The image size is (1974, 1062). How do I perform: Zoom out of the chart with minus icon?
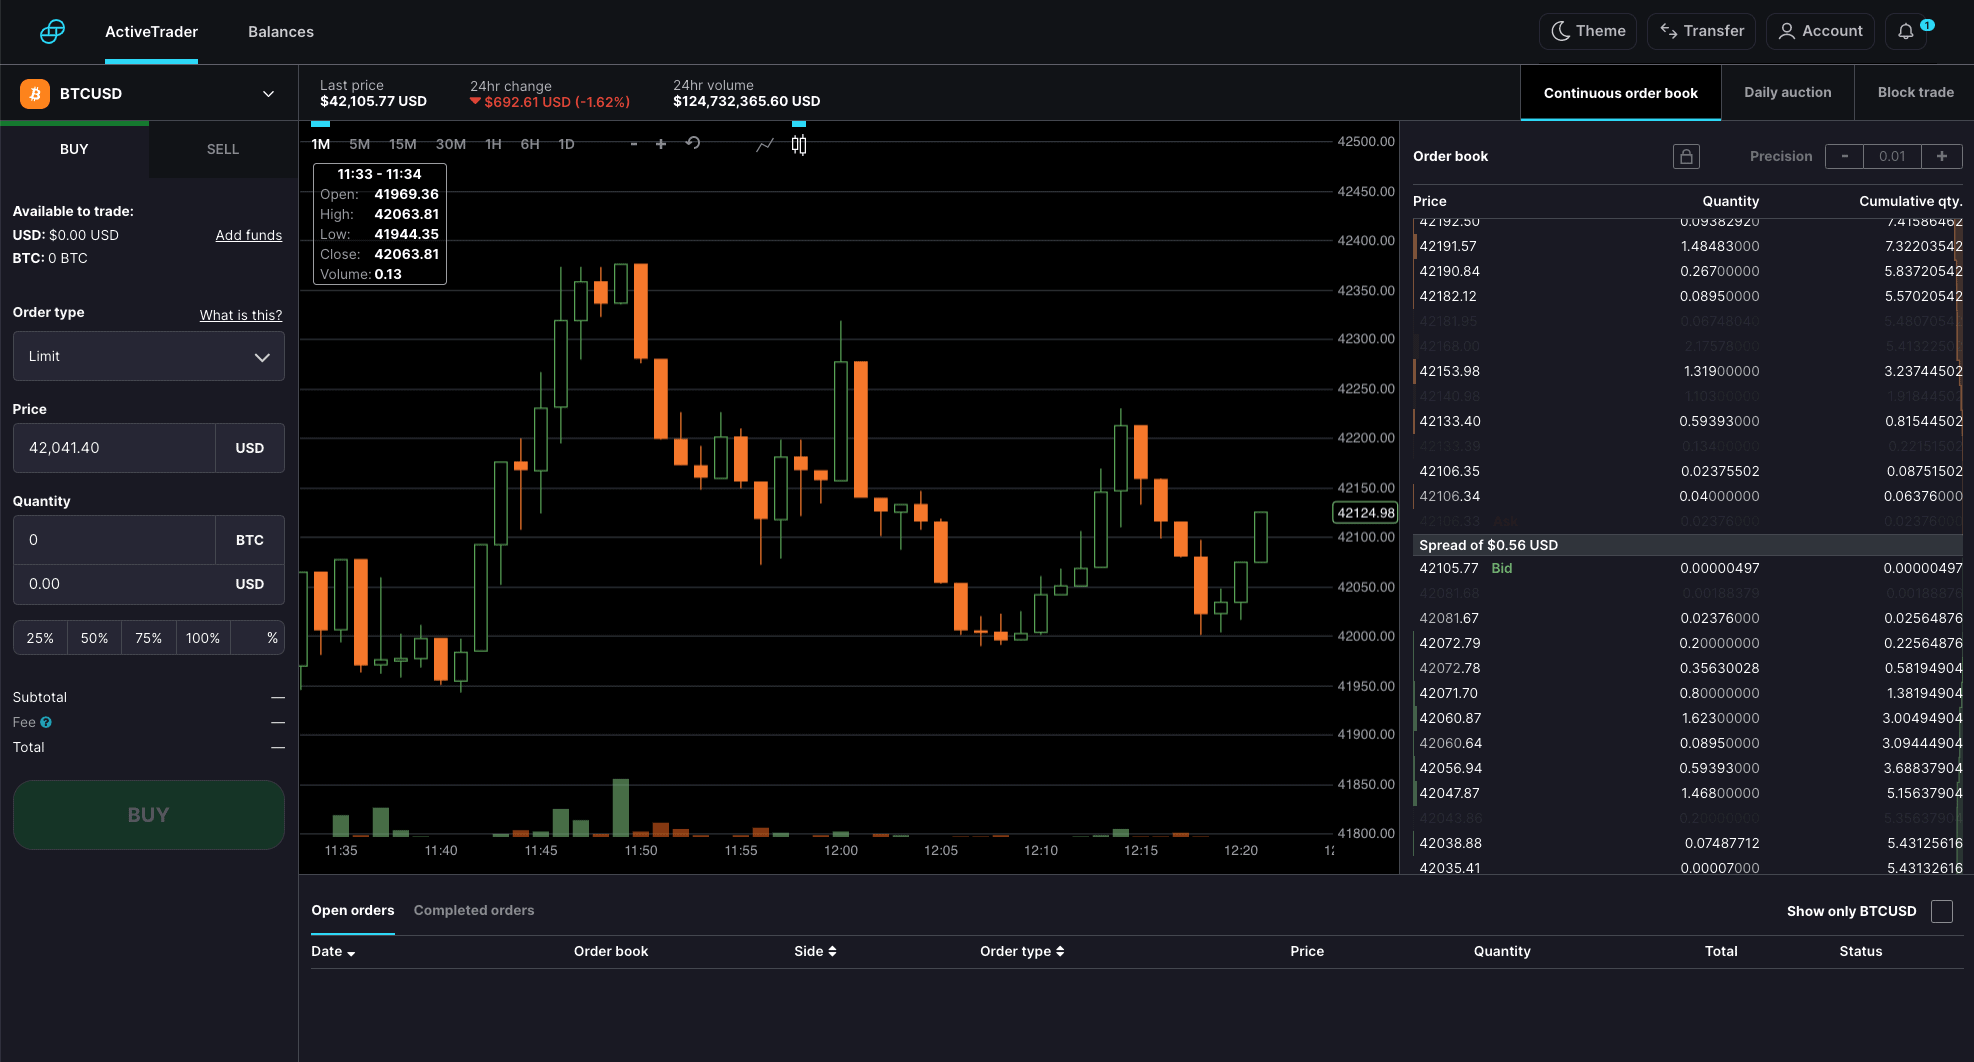pyautogui.click(x=634, y=144)
